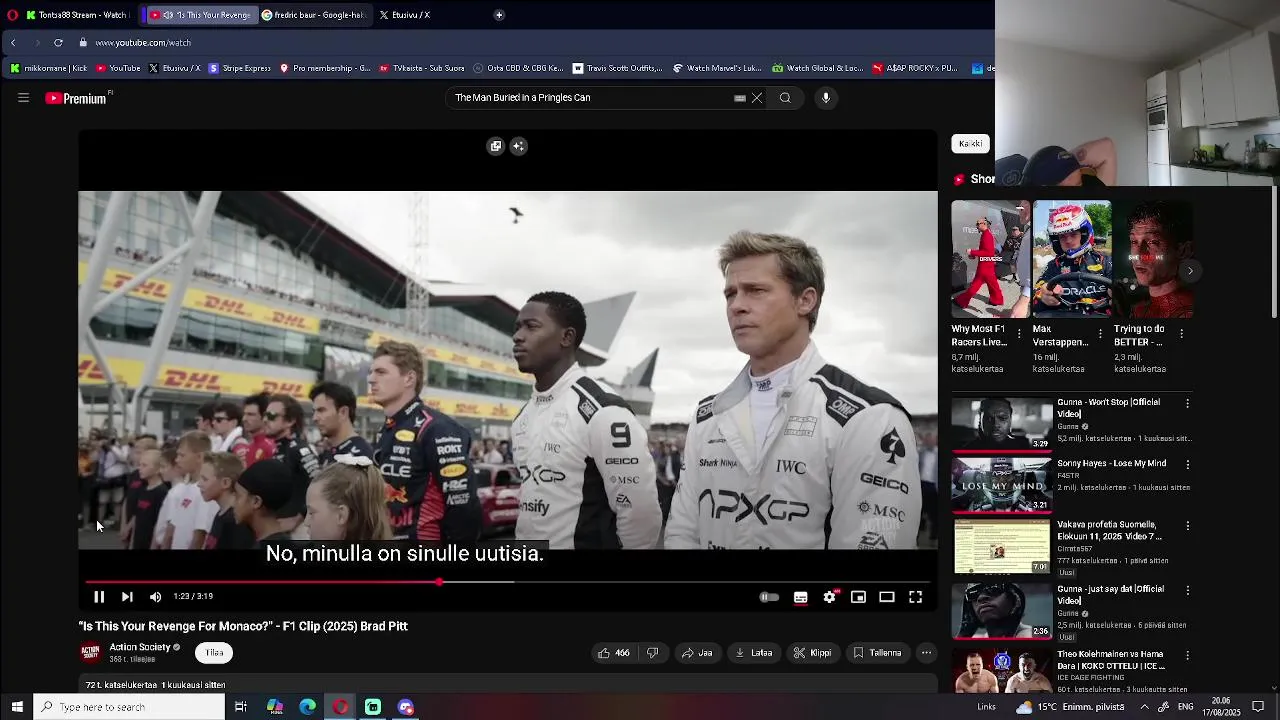Toggle the autoplay switch
The image size is (1280, 720).
coord(769,597)
